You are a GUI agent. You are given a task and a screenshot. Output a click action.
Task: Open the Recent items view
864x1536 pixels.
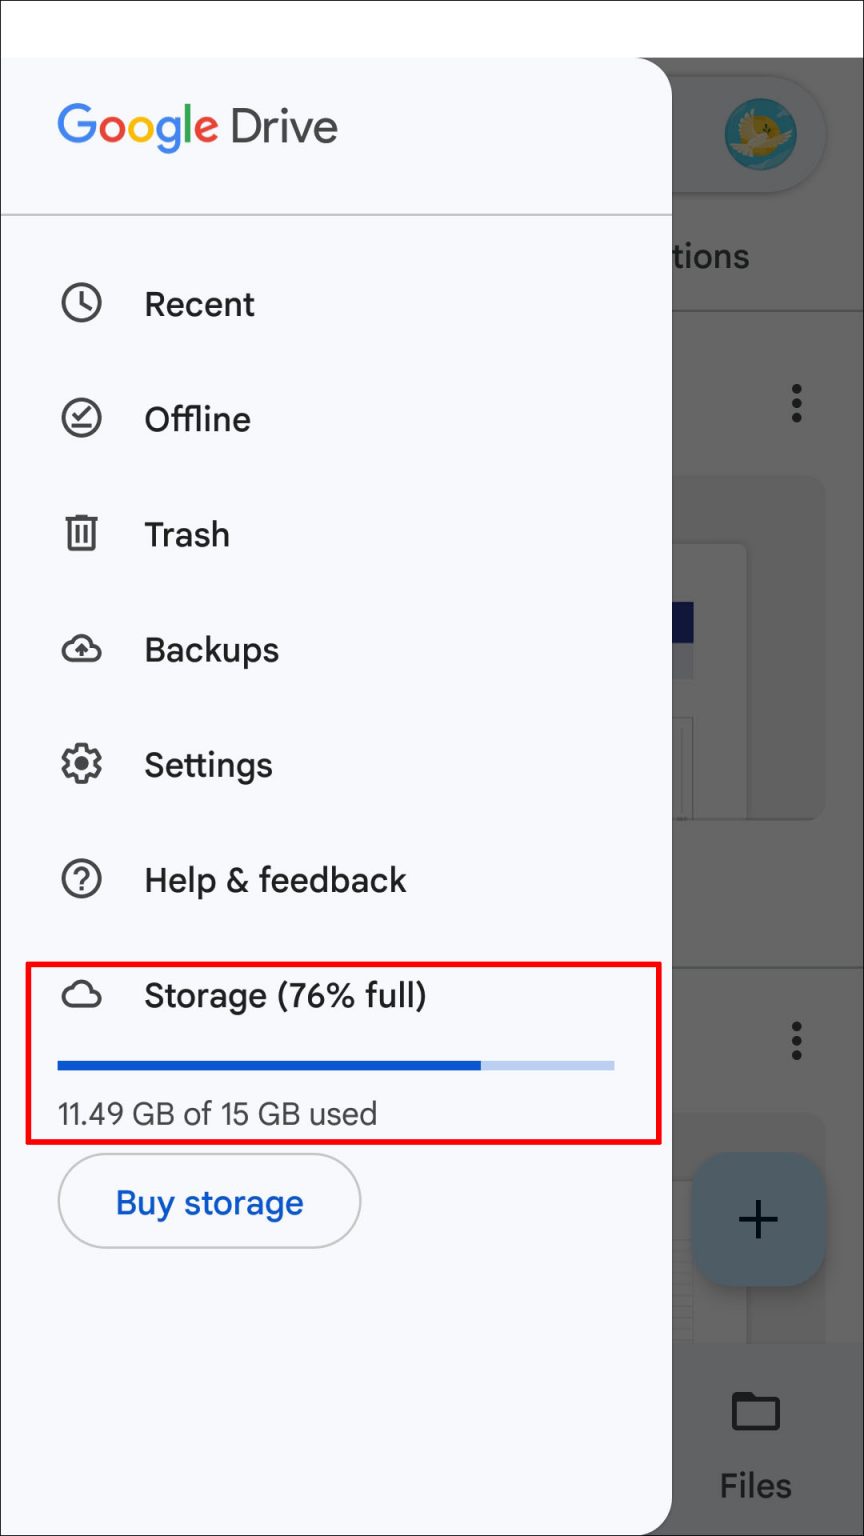(199, 304)
